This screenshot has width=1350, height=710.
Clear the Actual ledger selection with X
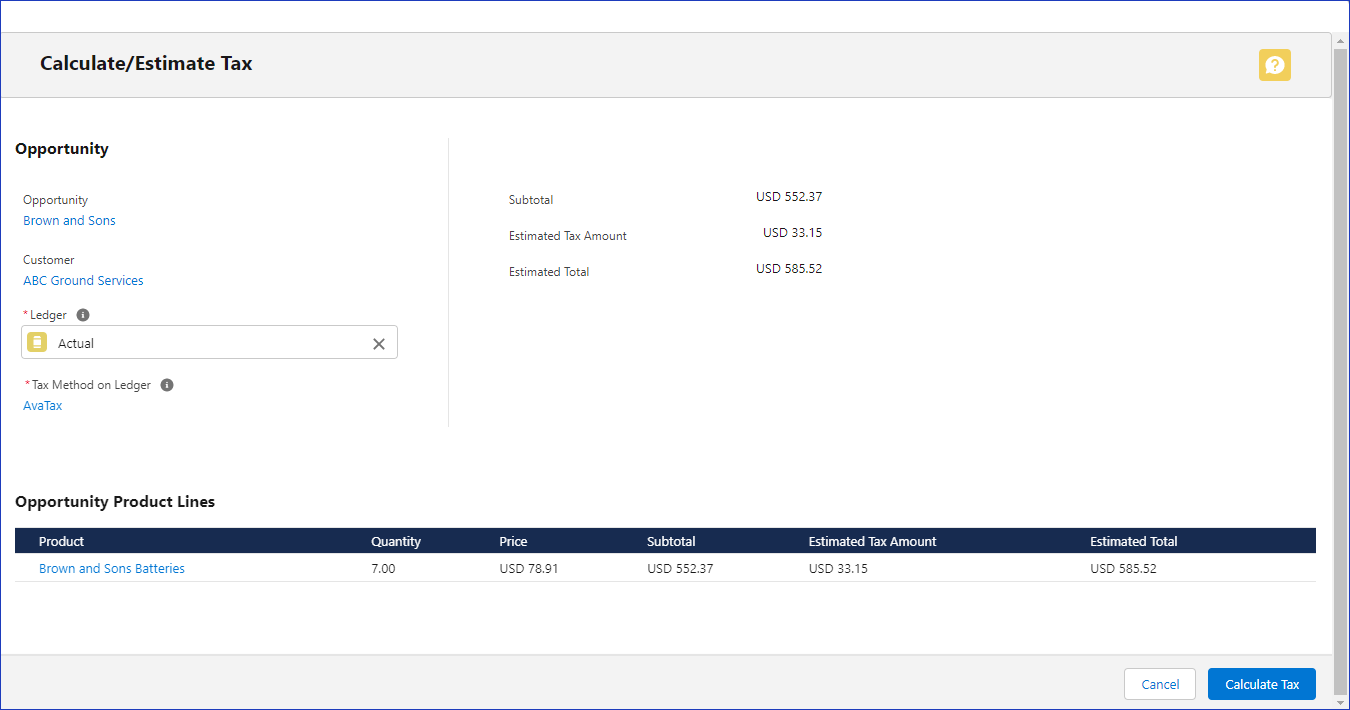click(379, 344)
